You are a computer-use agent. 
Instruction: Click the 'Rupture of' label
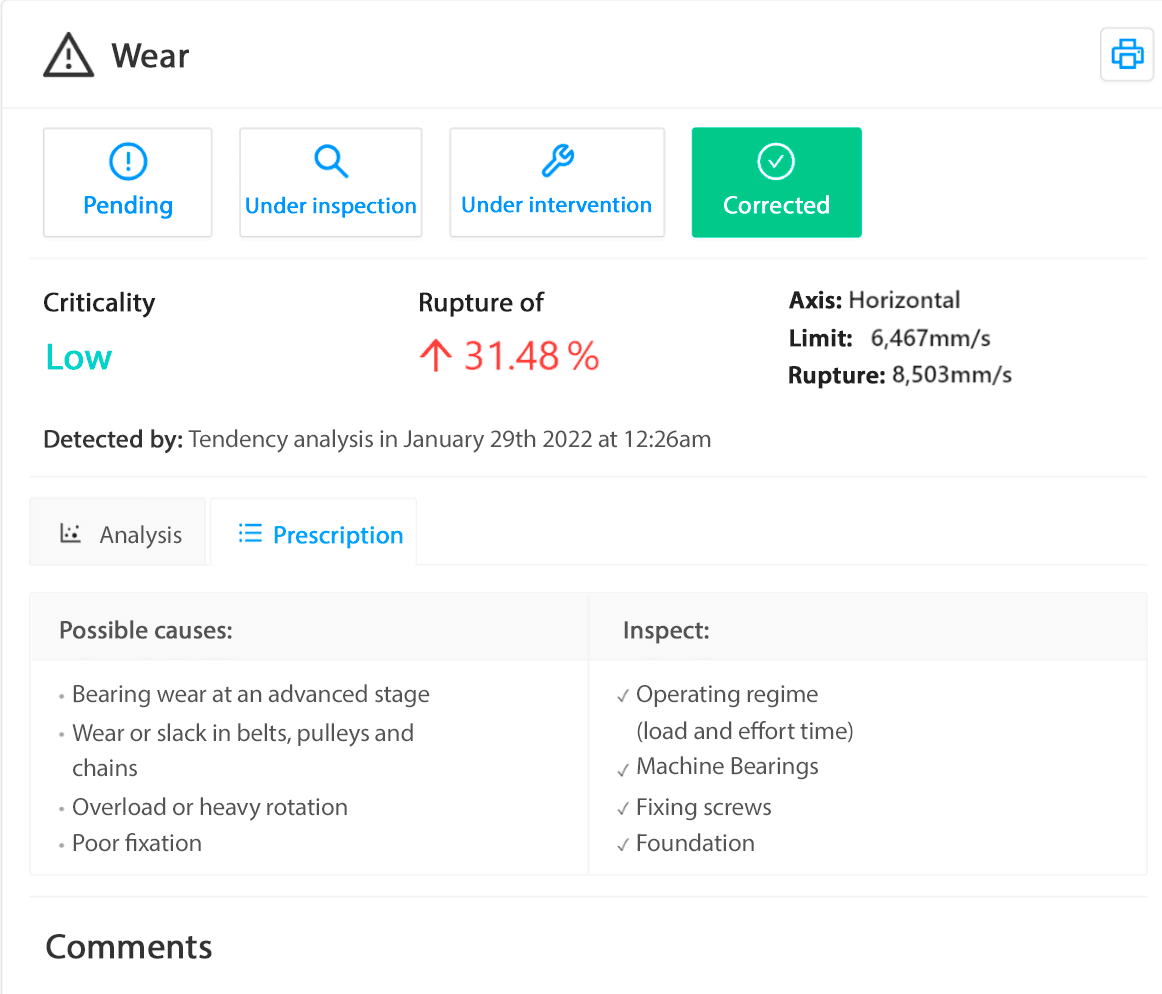click(481, 302)
